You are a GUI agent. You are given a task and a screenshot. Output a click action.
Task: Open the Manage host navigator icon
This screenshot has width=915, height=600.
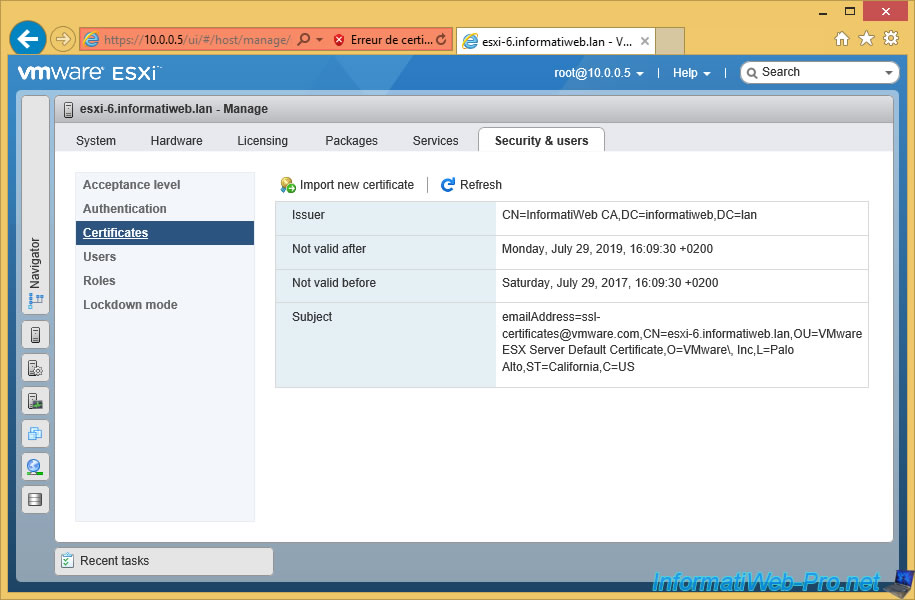point(35,368)
